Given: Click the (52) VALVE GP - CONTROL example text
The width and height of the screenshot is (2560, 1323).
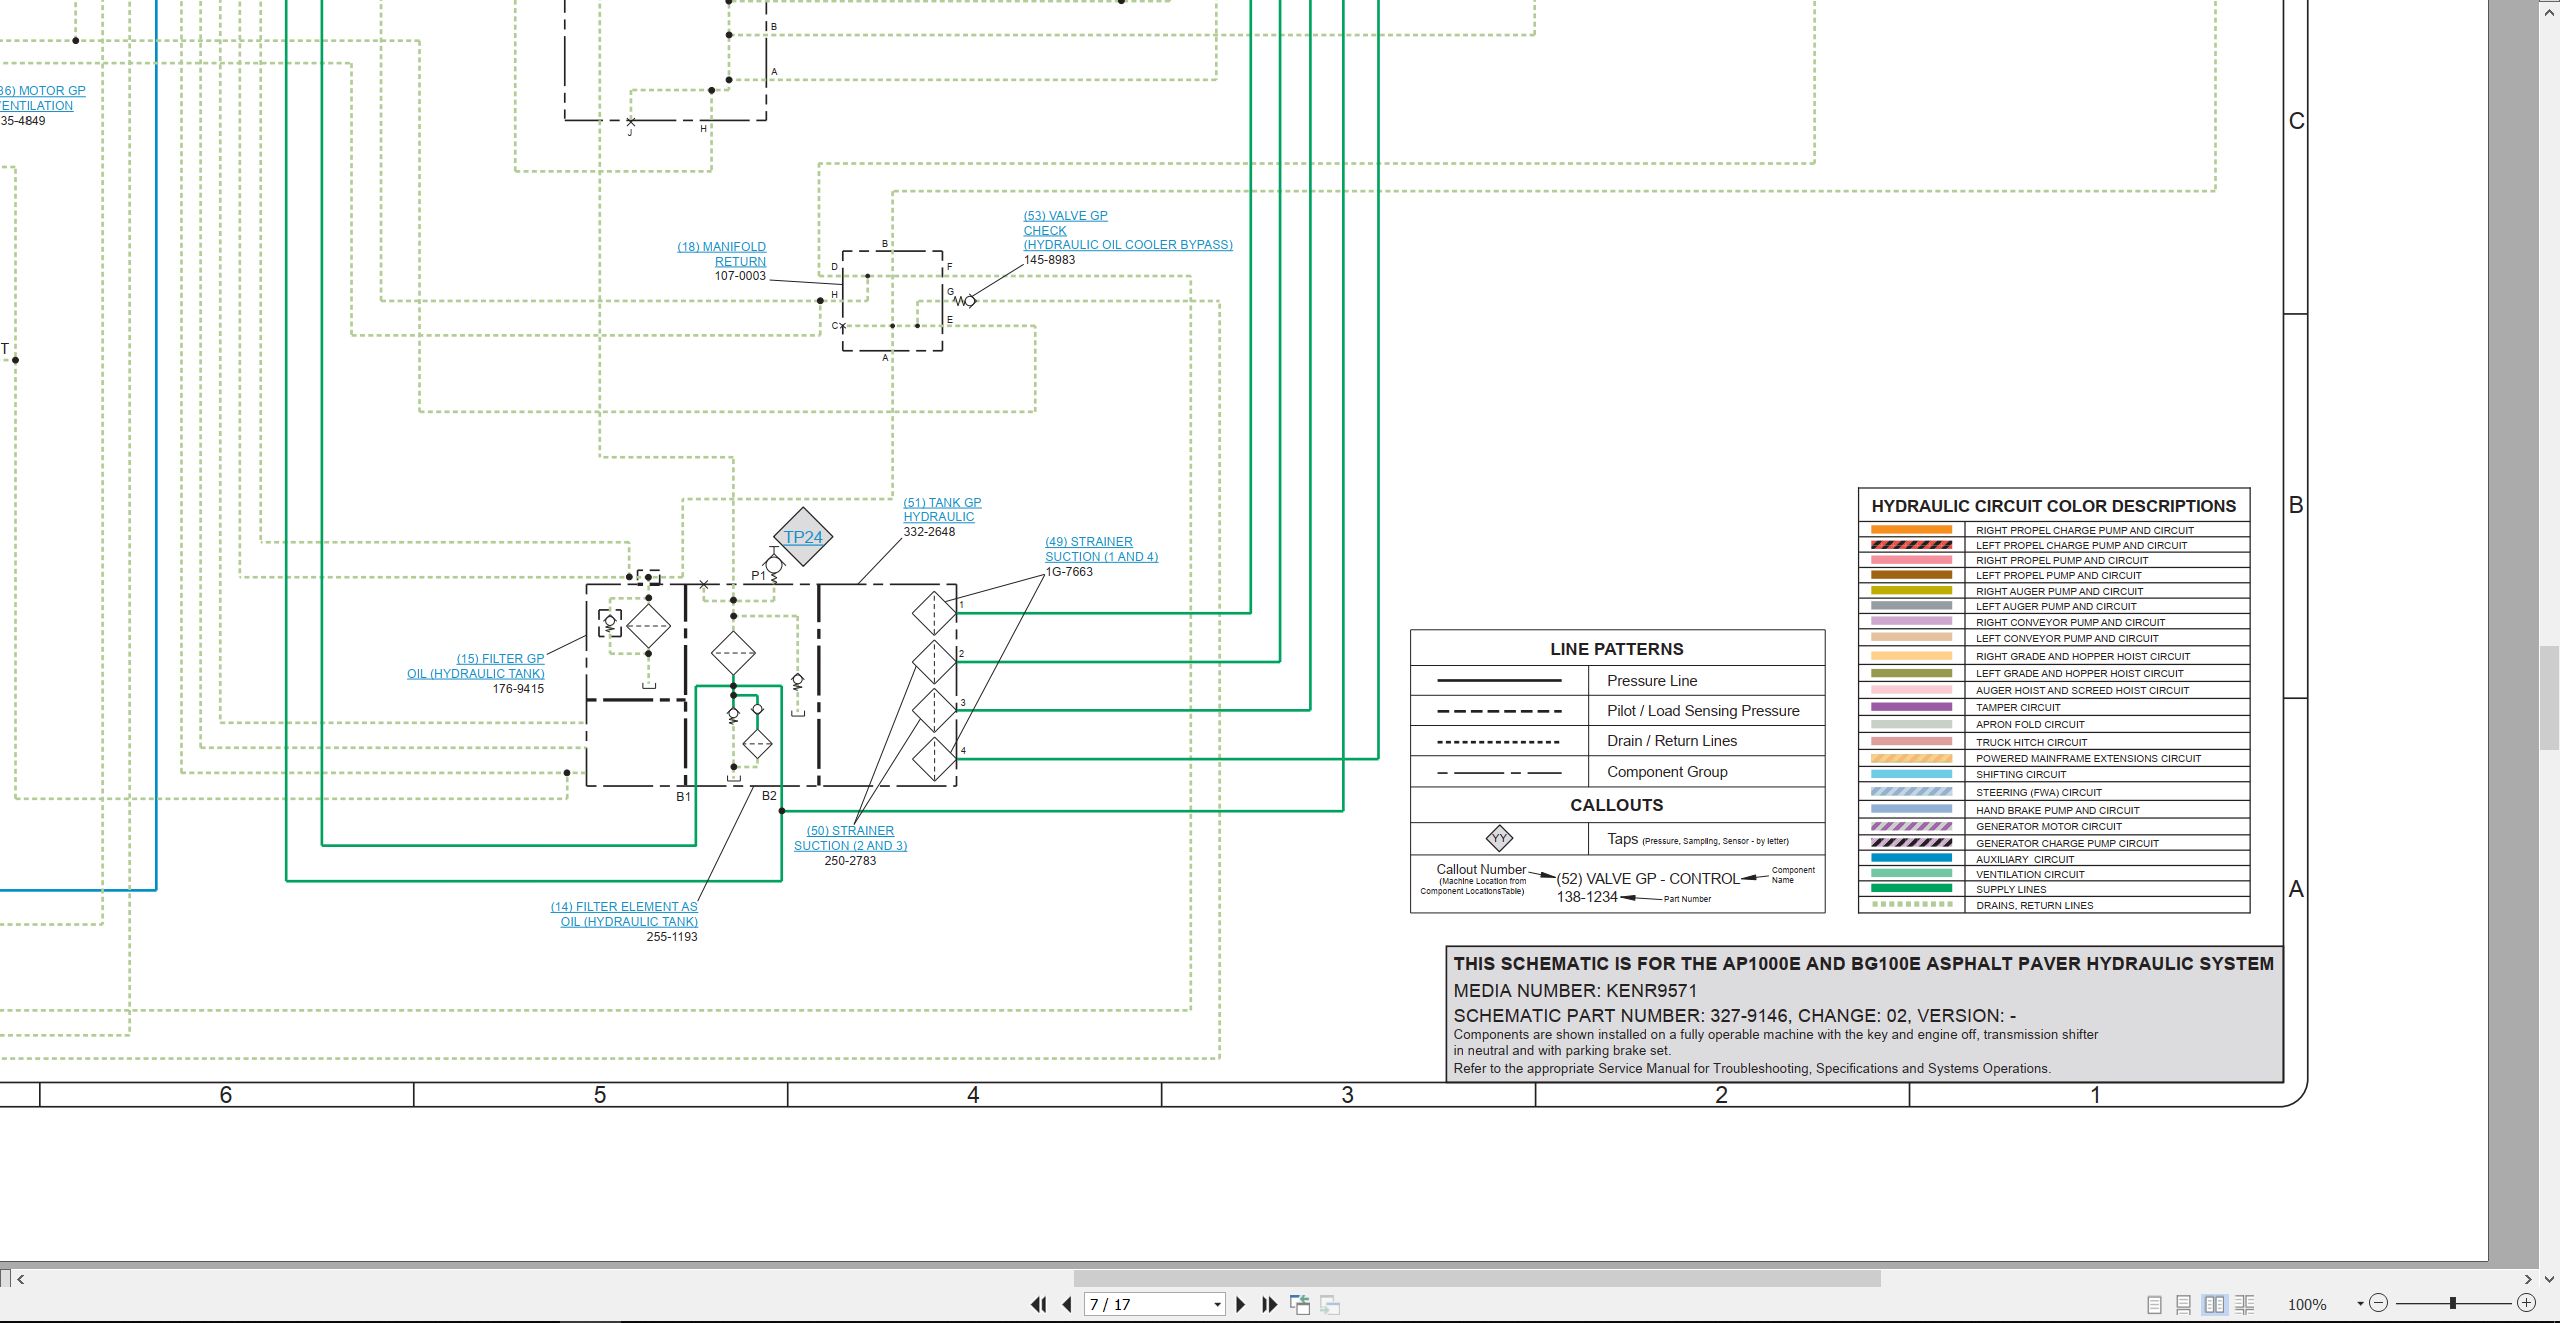Looking at the screenshot, I should [x=1648, y=879].
